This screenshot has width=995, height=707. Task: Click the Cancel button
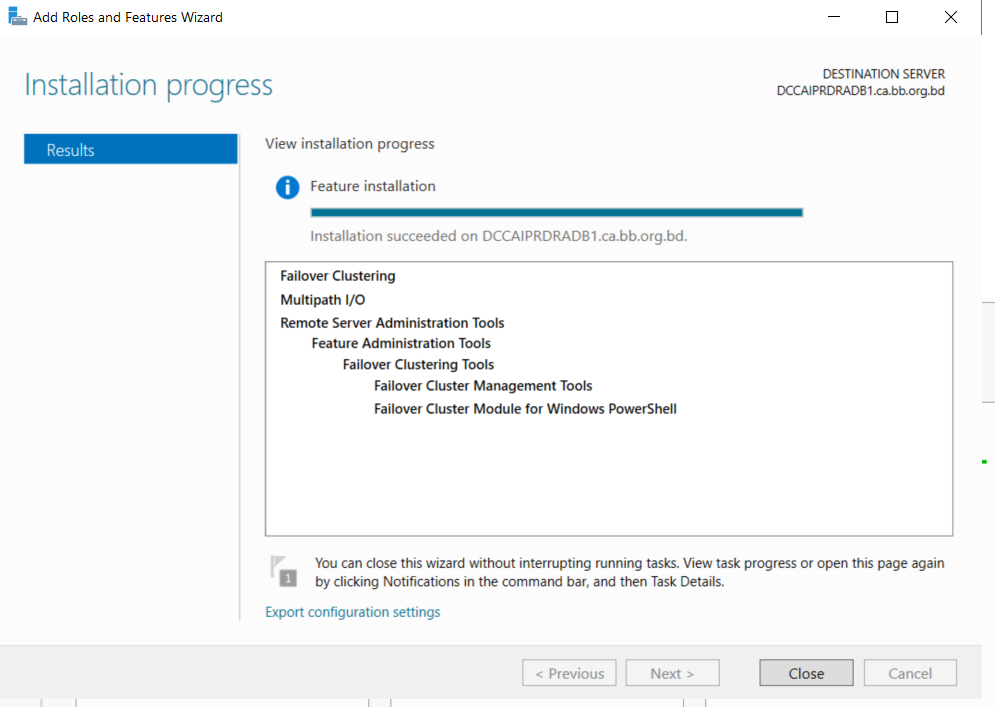(910, 673)
